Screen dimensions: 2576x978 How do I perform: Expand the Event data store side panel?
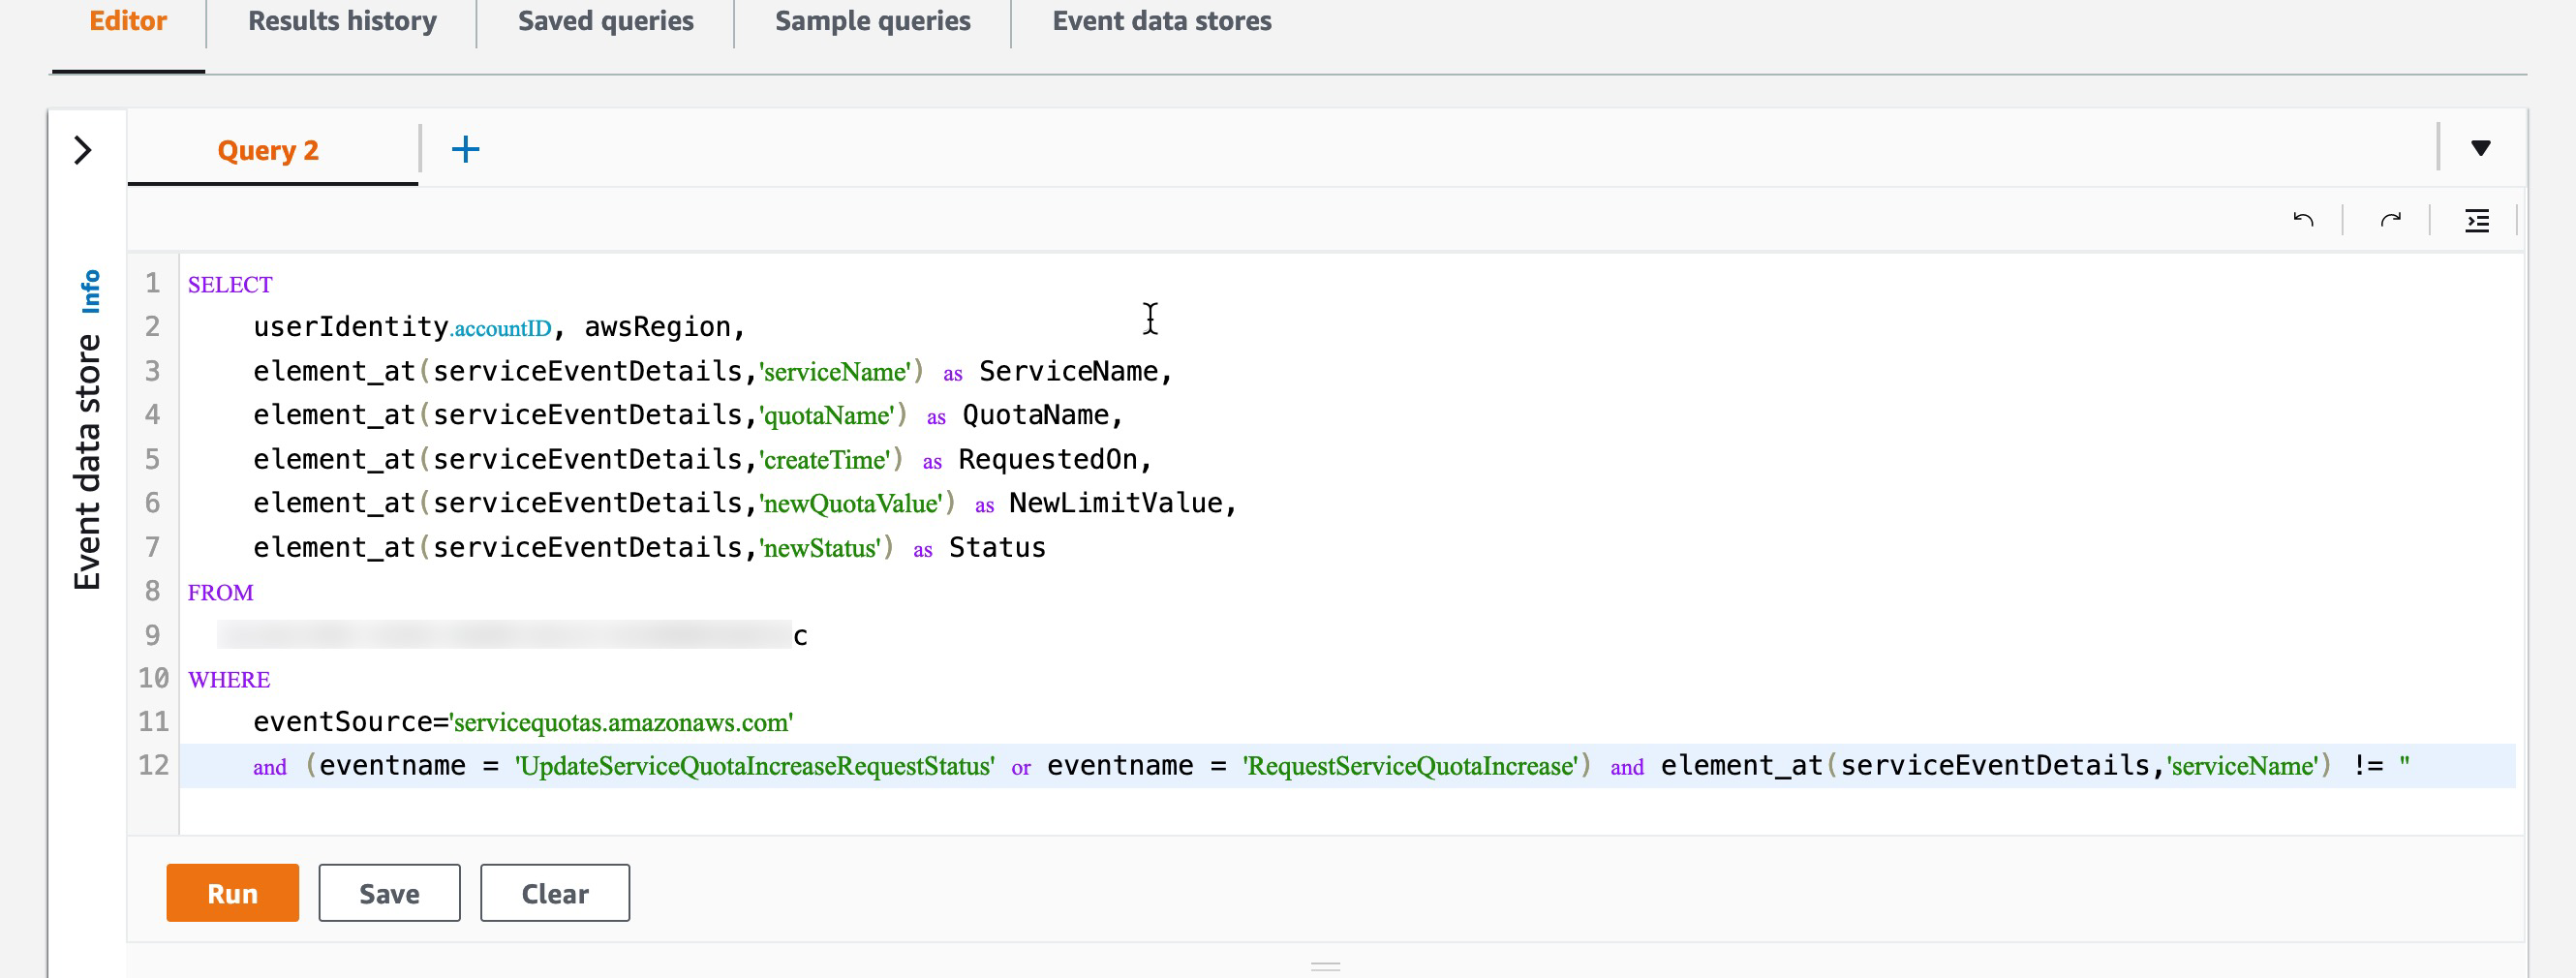(85, 148)
